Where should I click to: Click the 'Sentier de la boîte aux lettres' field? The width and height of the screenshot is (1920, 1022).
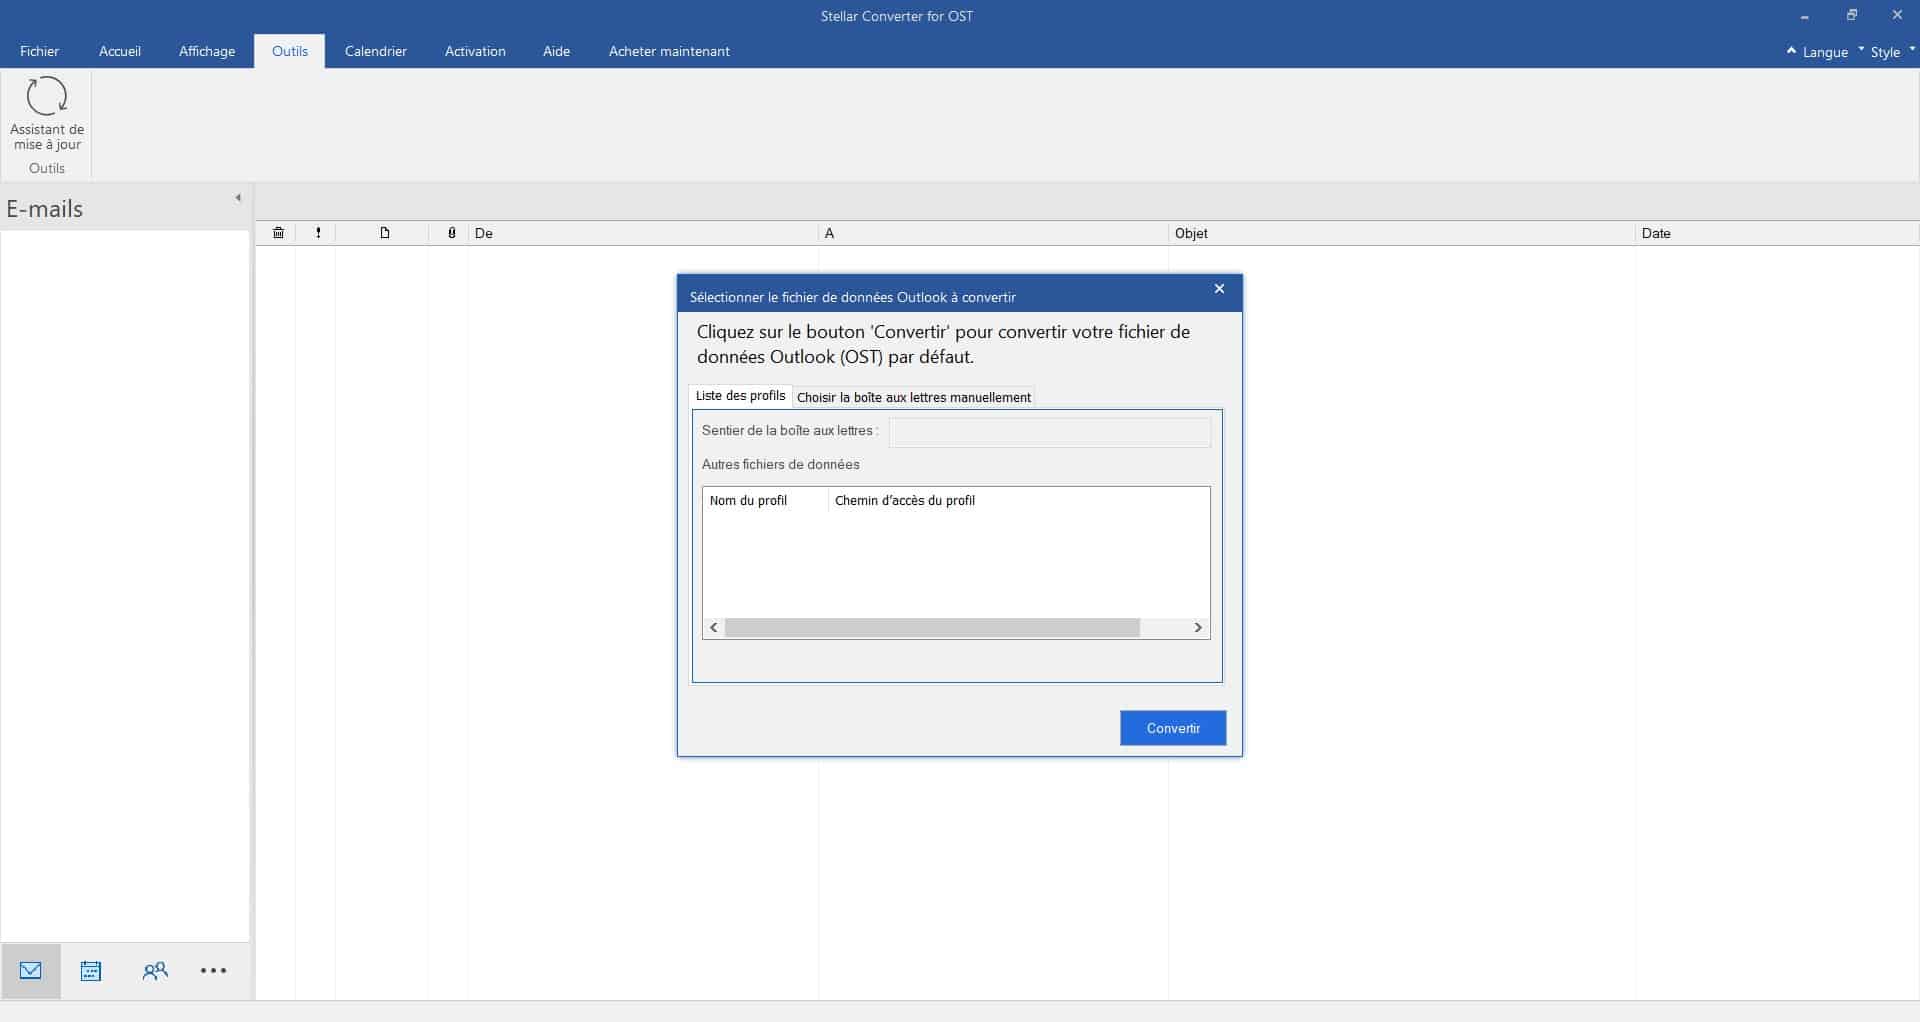(x=1049, y=432)
